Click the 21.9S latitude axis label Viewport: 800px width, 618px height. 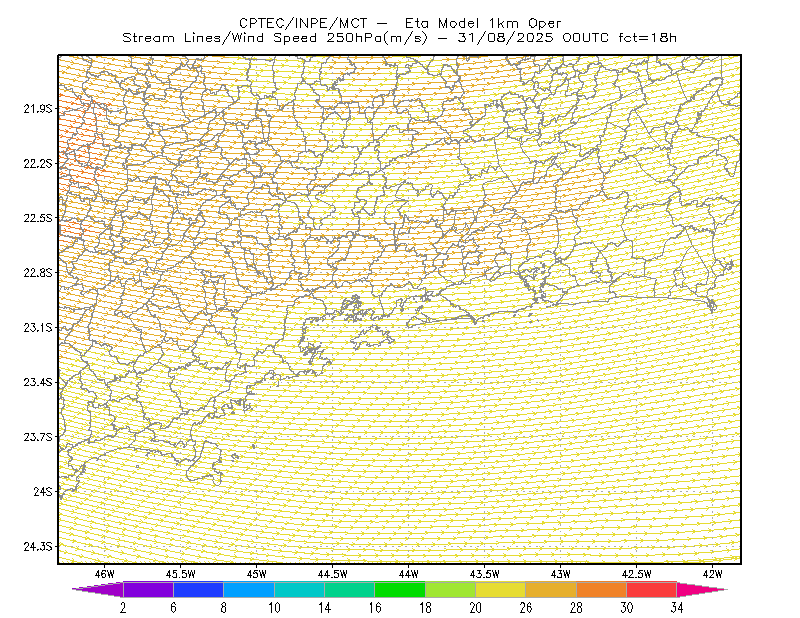pos(38,108)
